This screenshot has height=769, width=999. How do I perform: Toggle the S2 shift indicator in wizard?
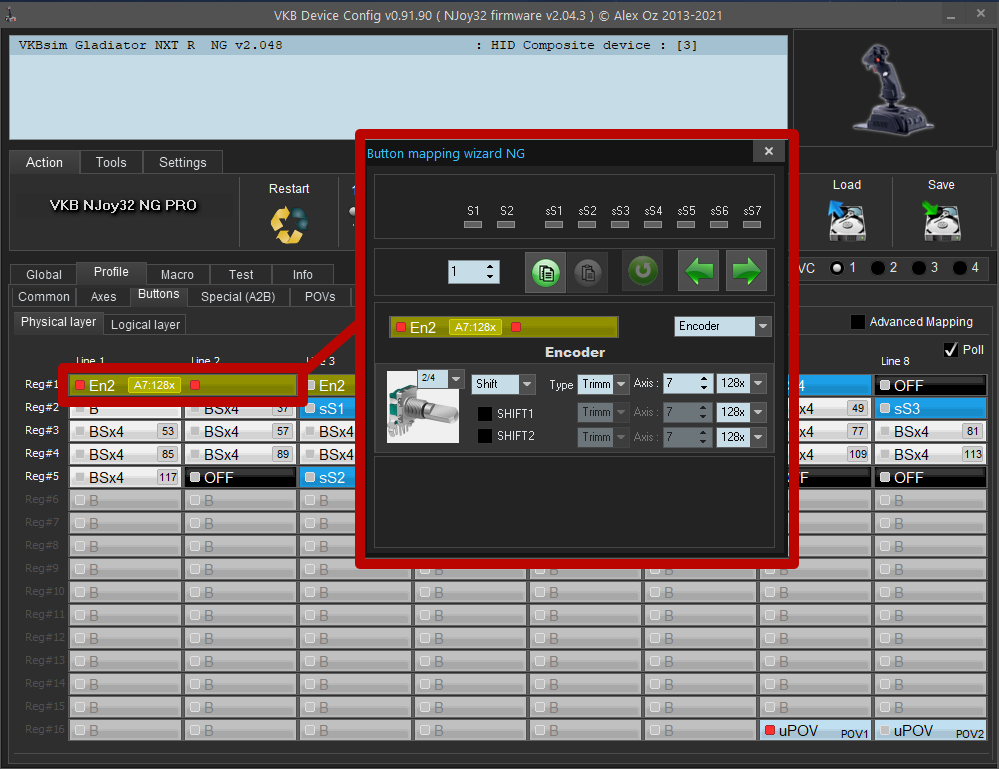click(x=506, y=224)
